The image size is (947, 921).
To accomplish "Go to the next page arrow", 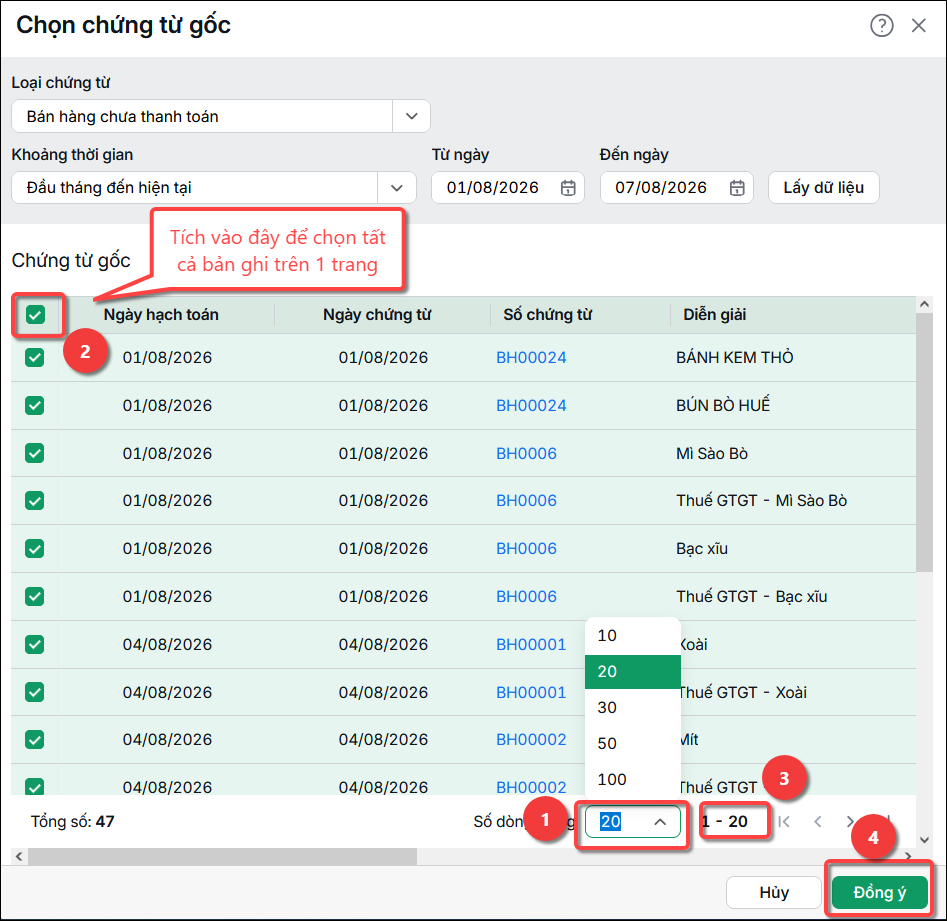I will (850, 821).
